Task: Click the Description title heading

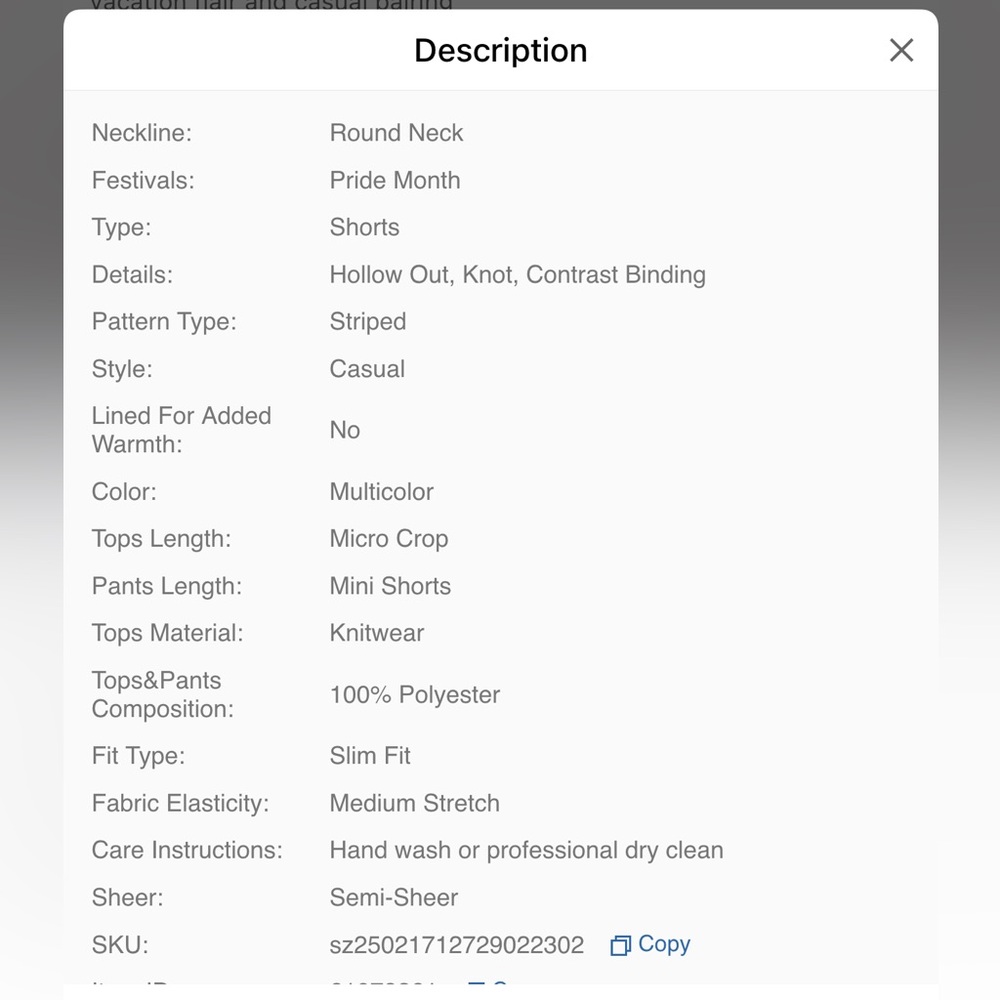Action: [x=501, y=50]
